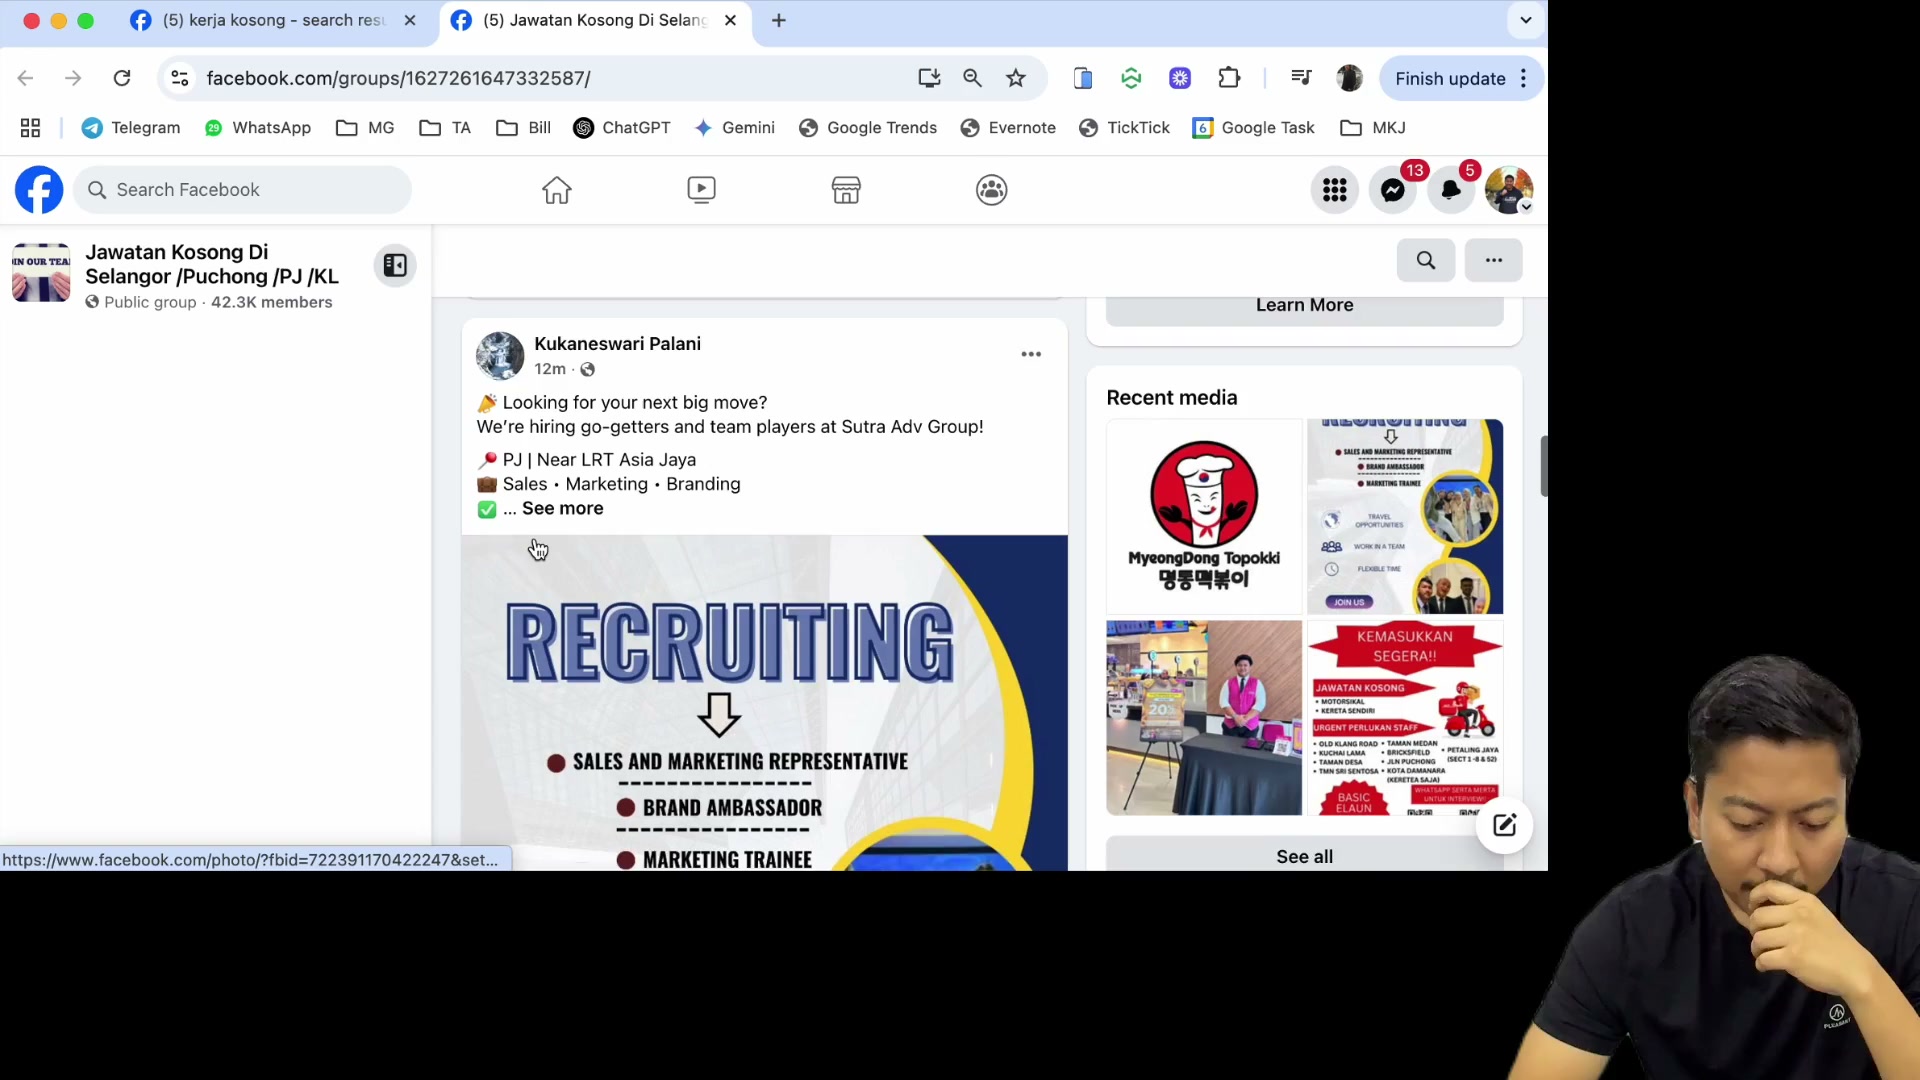Screen dimensions: 1920x1080
Task: Open group more options button
Action: coord(1494,260)
